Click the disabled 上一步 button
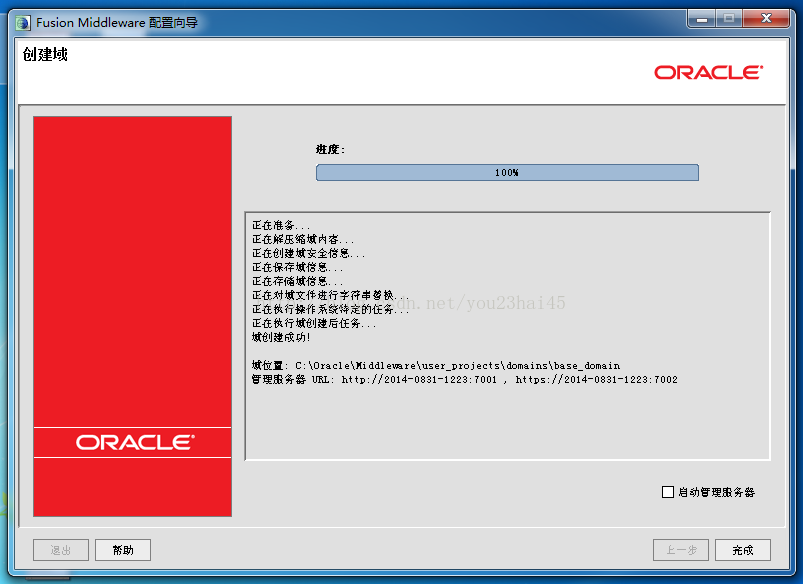803x584 pixels. pyautogui.click(x=681, y=550)
